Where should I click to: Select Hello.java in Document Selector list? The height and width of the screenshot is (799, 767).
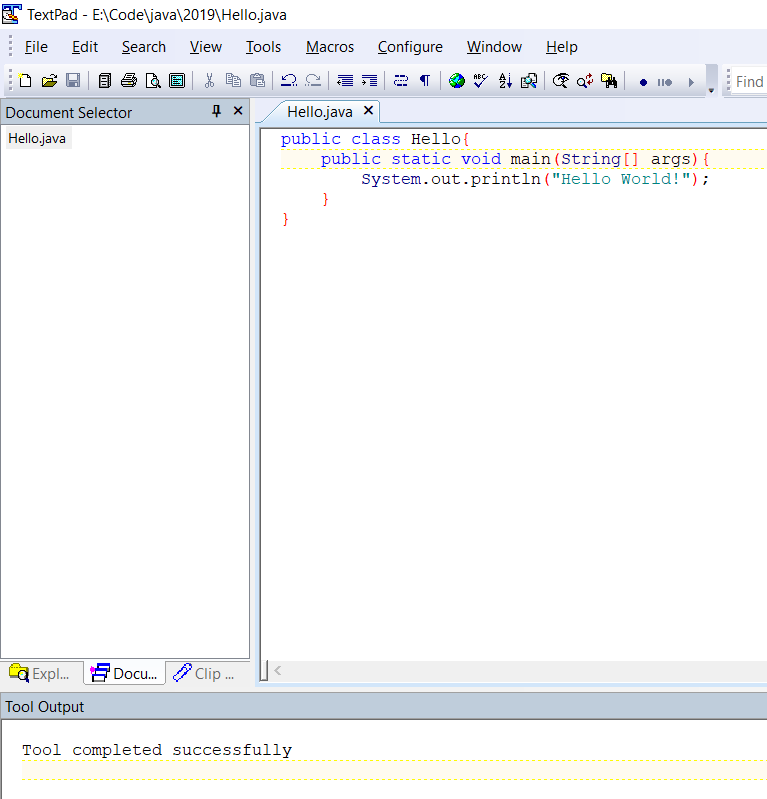37,139
